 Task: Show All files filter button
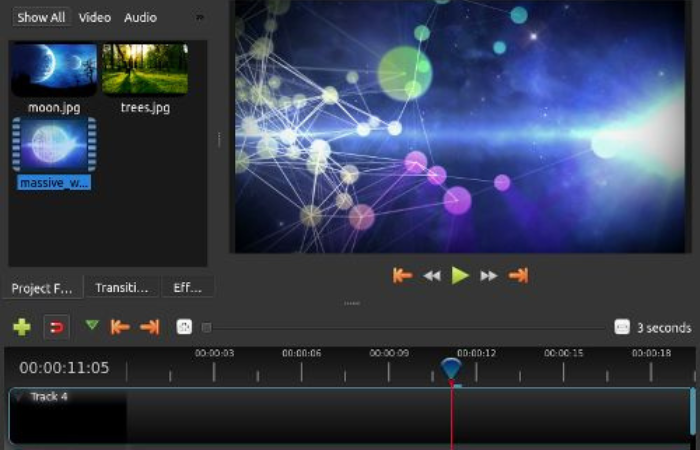pos(41,17)
